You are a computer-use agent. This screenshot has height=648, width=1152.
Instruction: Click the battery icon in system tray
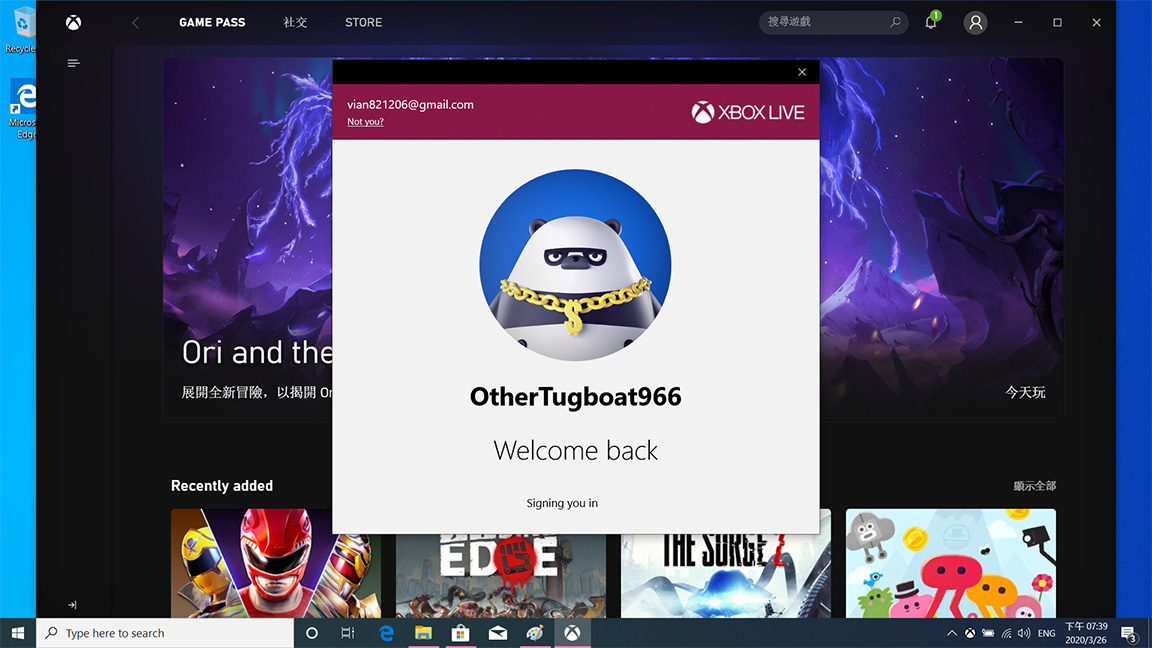click(x=988, y=633)
